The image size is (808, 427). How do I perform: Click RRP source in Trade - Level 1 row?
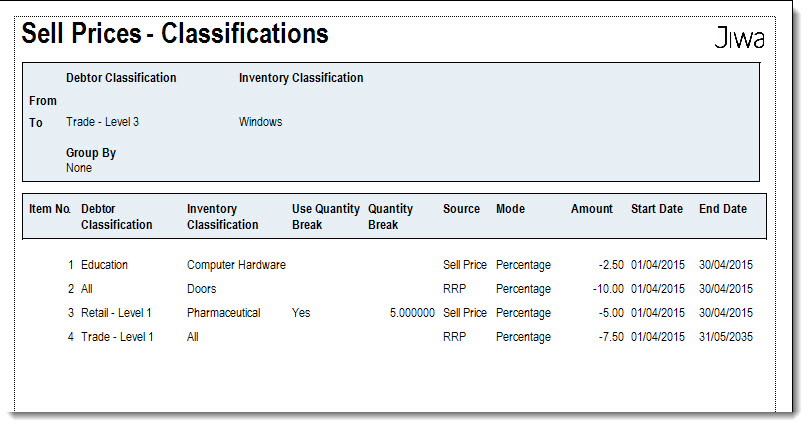point(454,337)
